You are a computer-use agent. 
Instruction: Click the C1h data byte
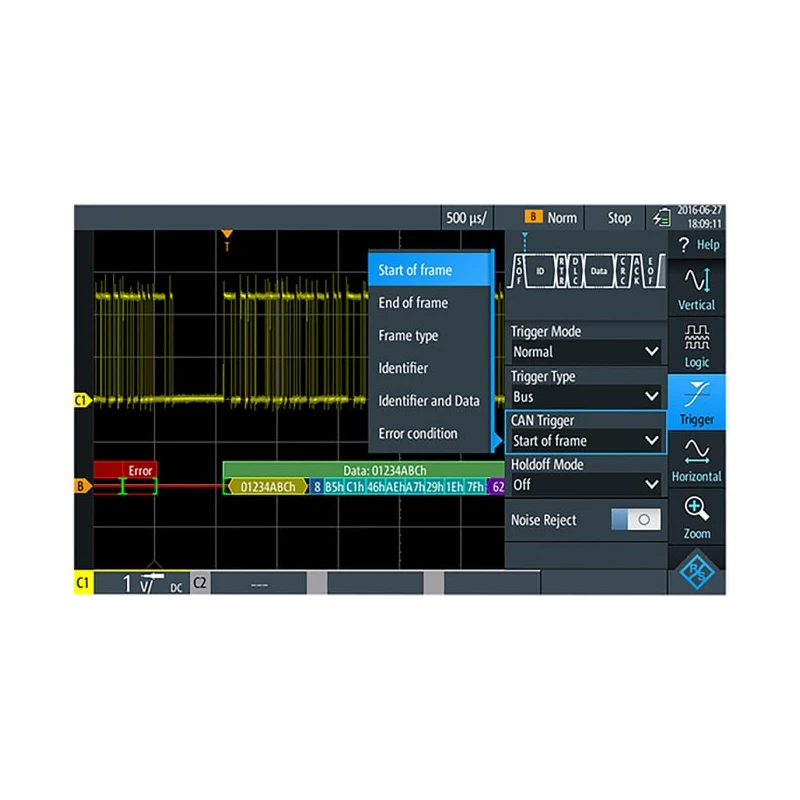(355, 487)
